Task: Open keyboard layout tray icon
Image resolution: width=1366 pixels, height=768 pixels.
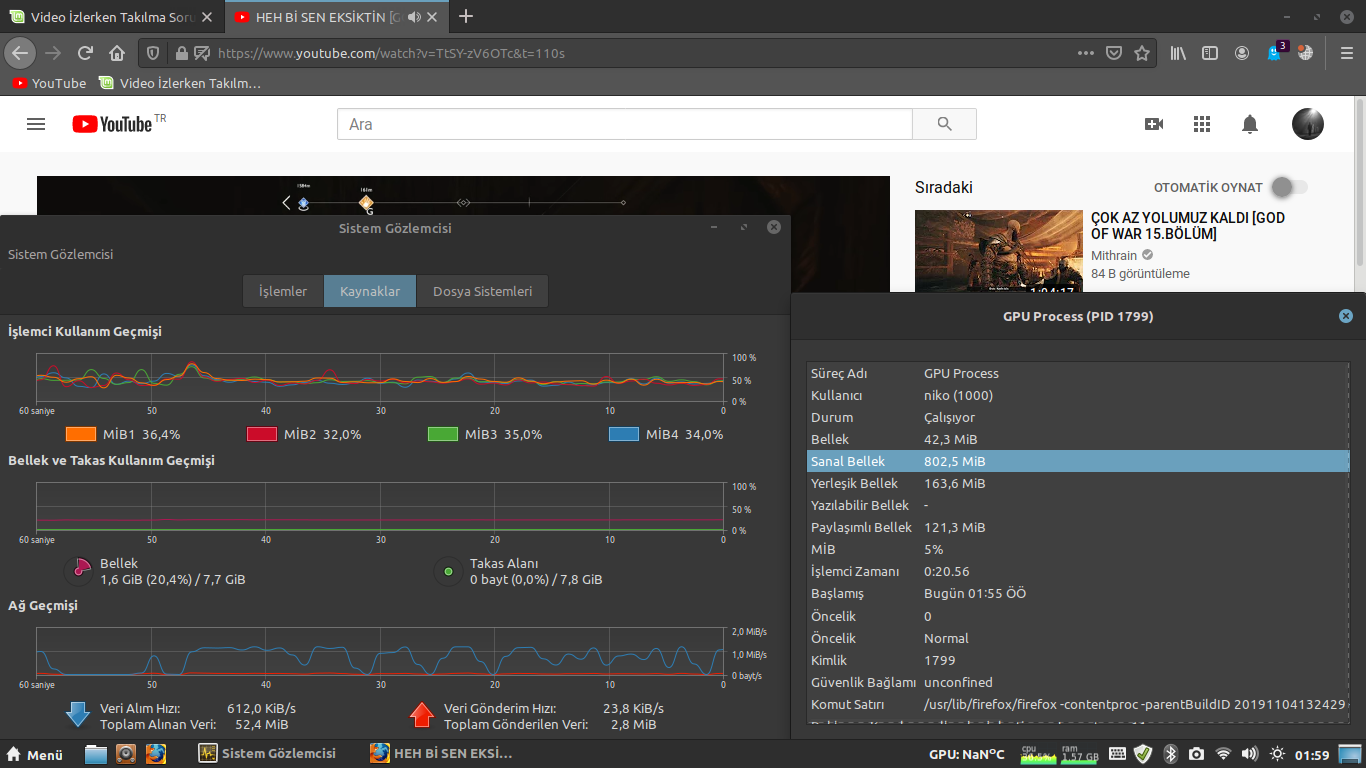Action: [x=1117, y=753]
